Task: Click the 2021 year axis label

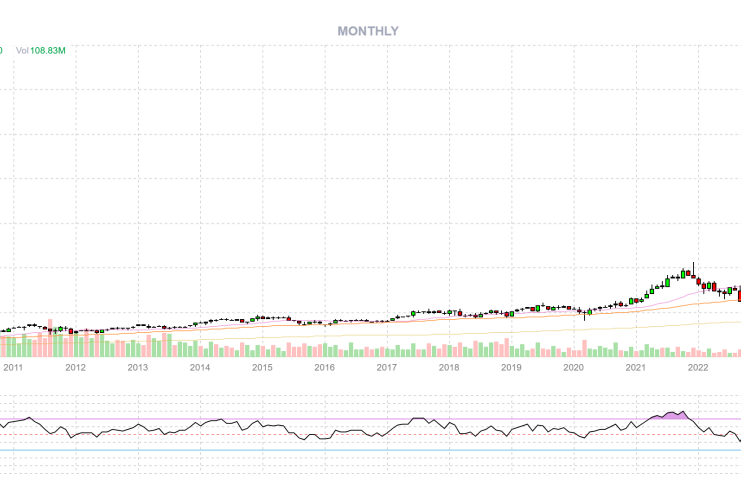Action: pos(635,367)
